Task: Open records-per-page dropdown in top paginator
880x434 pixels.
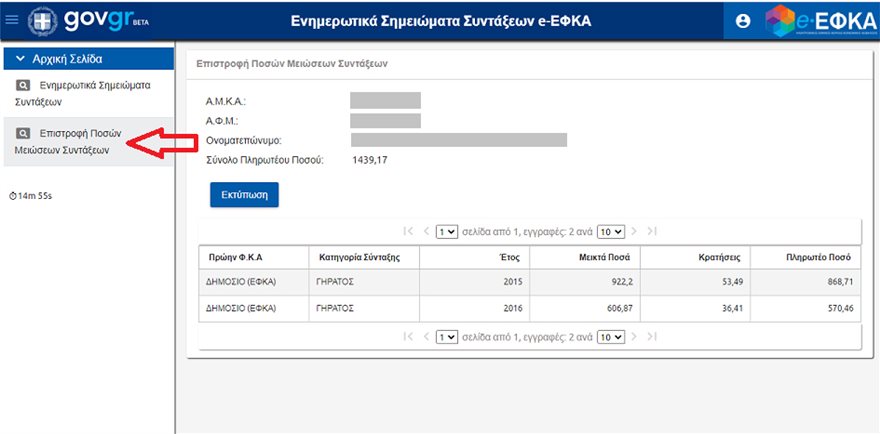Action: point(610,231)
